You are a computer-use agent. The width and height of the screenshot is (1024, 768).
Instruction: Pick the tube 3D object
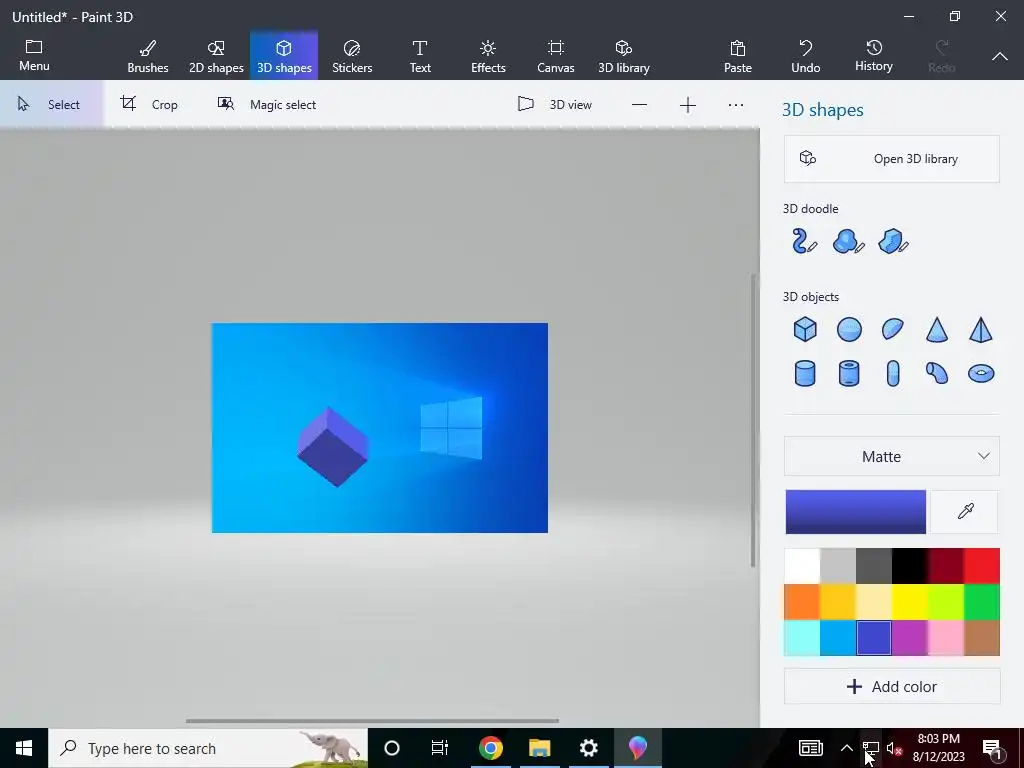849,374
